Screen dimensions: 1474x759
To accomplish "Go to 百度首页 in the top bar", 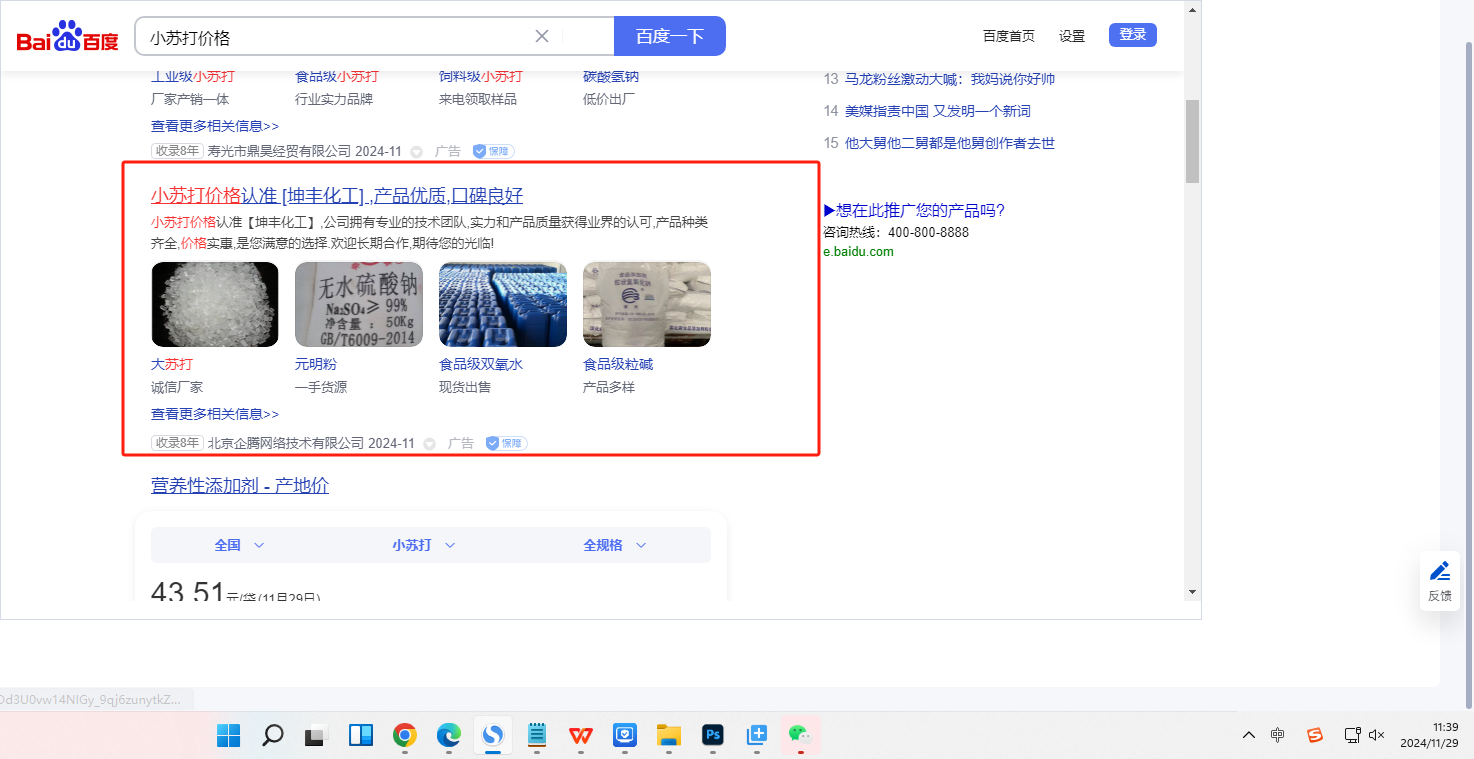I will (1008, 36).
